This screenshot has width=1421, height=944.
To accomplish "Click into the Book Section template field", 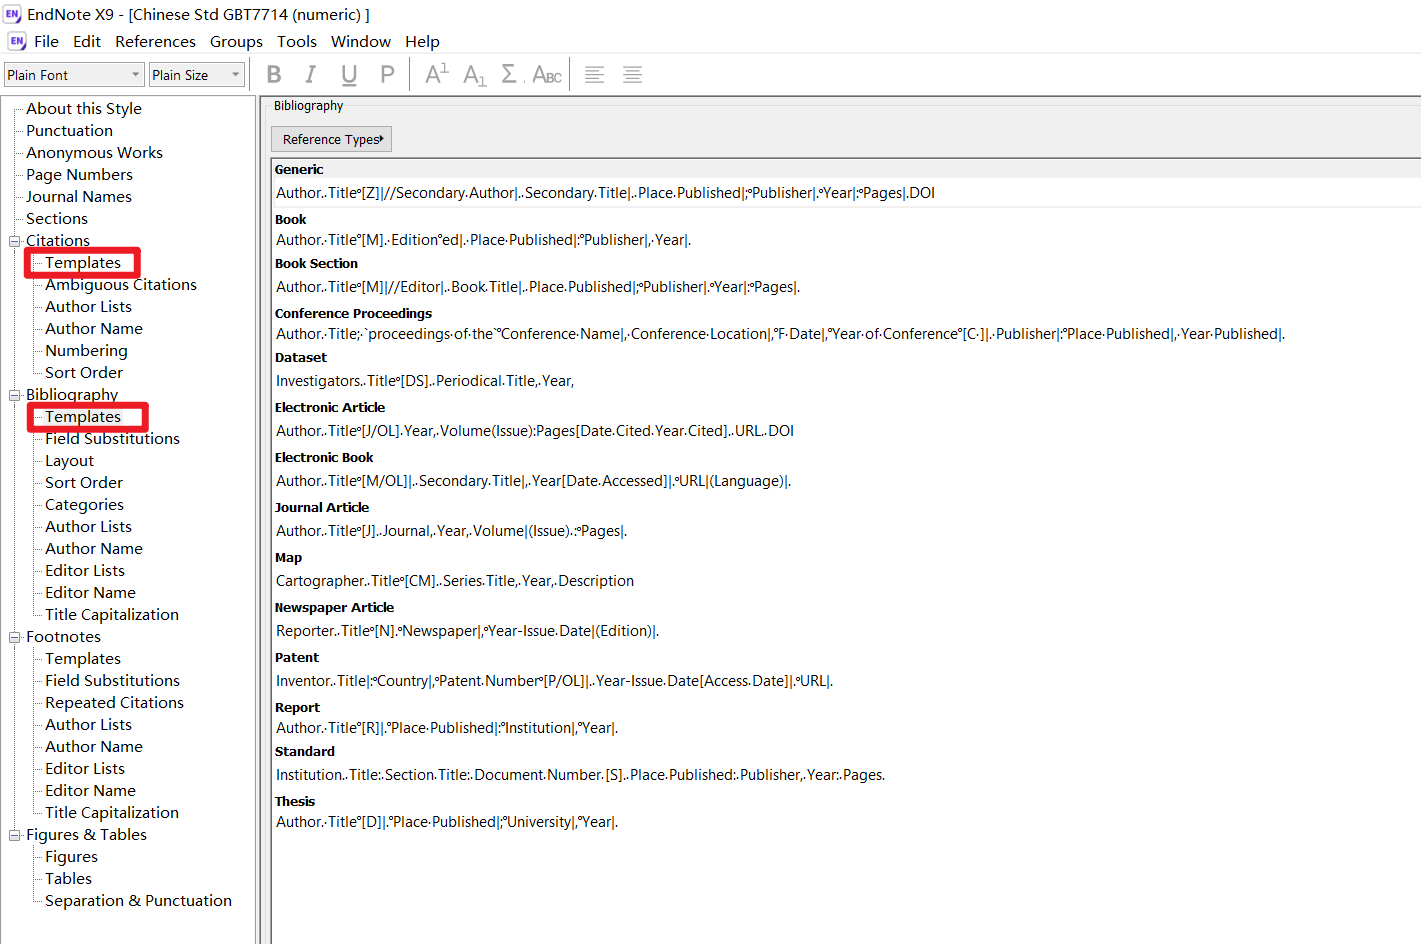I will point(846,287).
